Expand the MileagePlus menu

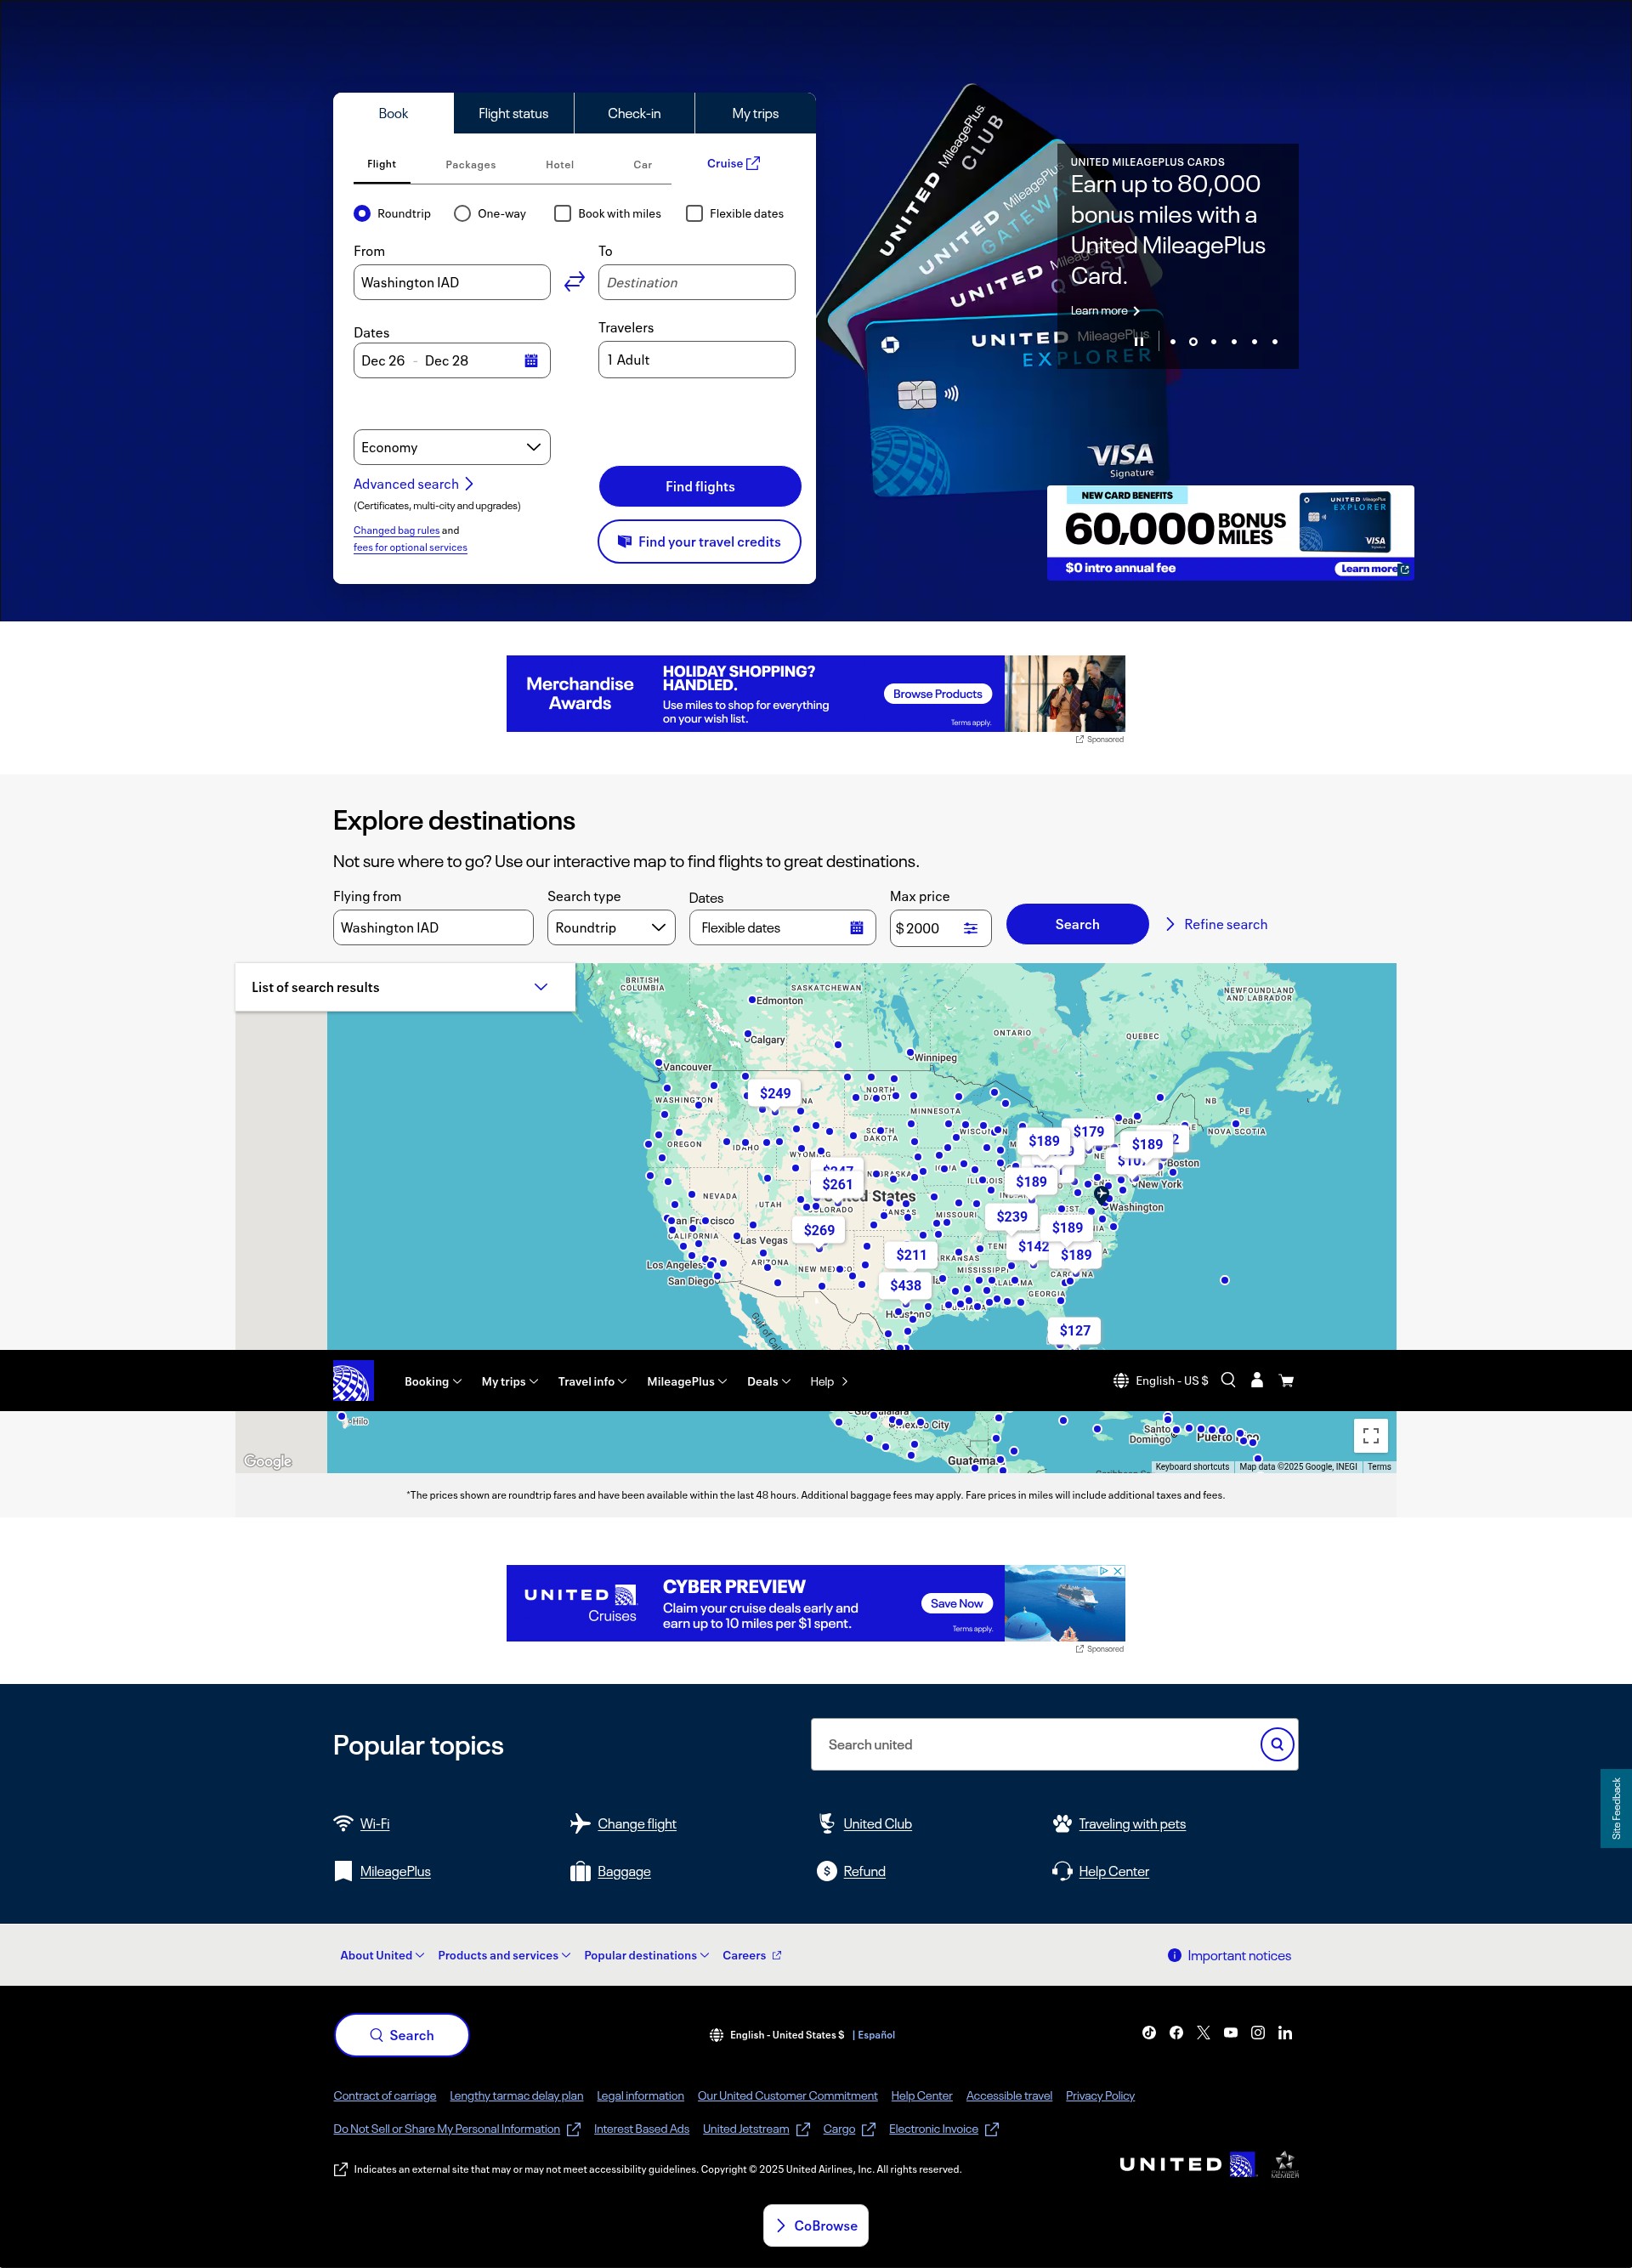click(x=687, y=1381)
